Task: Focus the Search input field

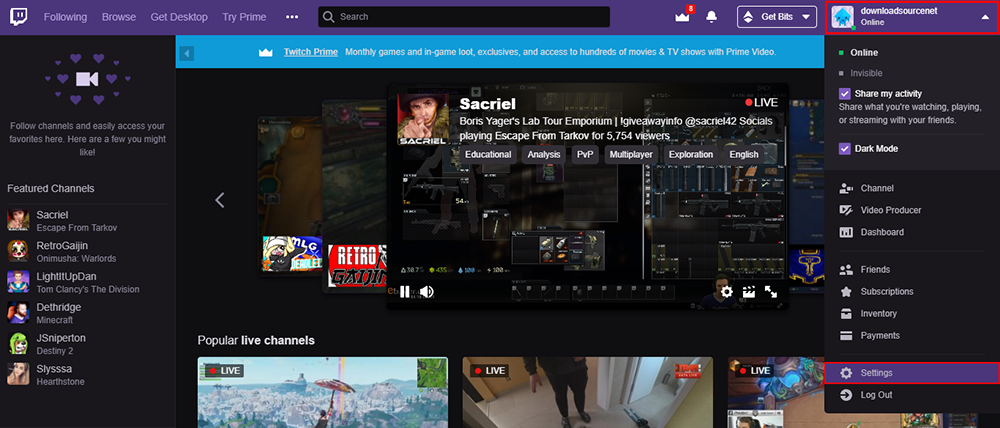Action: click(464, 17)
